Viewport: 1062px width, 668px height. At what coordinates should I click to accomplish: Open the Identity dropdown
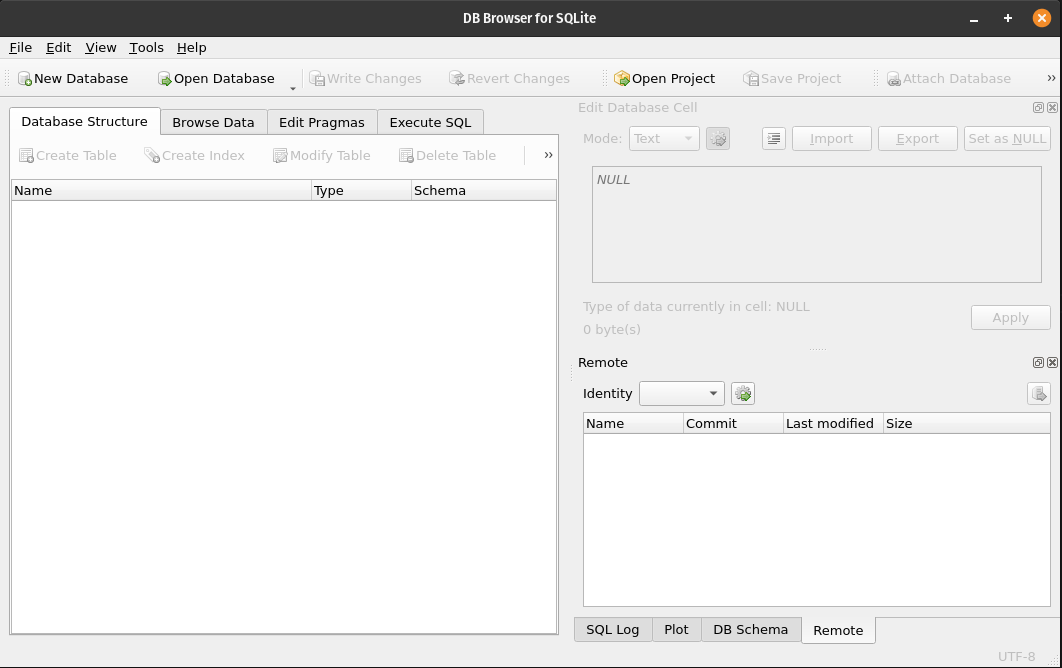pyautogui.click(x=682, y=394)
